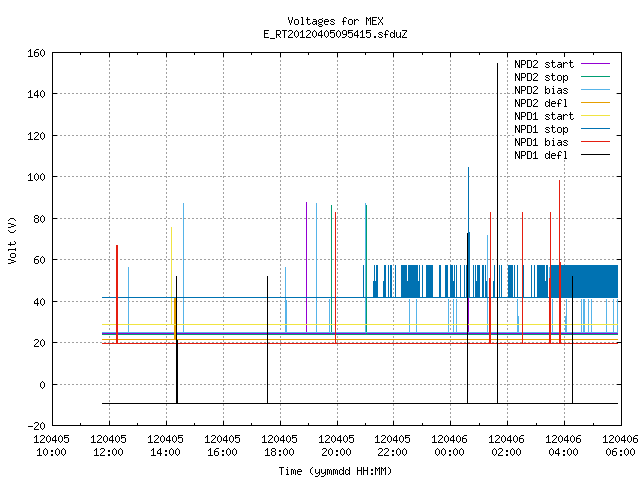Click the black NPD1 defl legend line
Screen dimensions: 640x480
pyautogui.click(x=595, y=155)
